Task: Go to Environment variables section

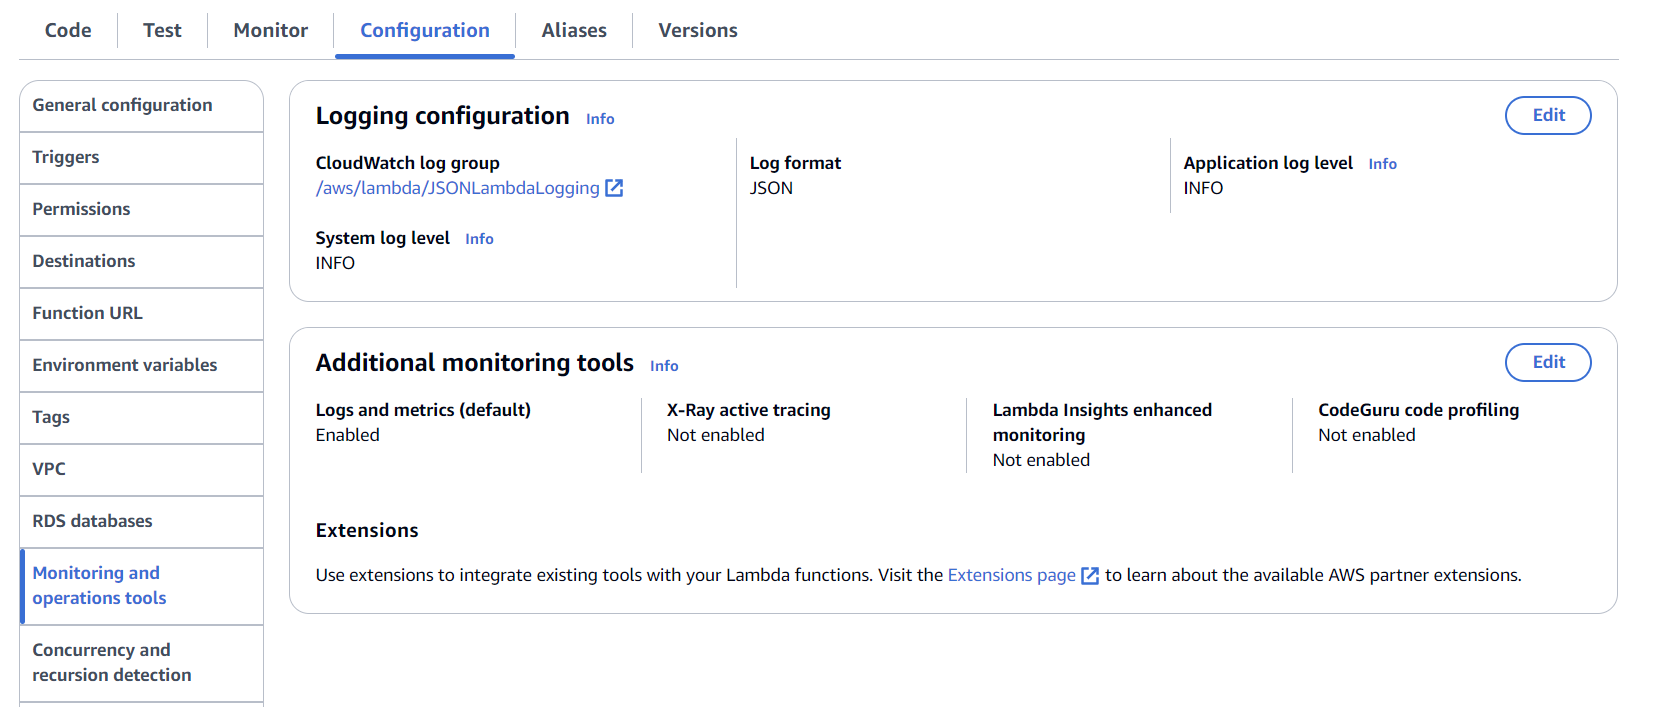Action: (x=124, y=365)
